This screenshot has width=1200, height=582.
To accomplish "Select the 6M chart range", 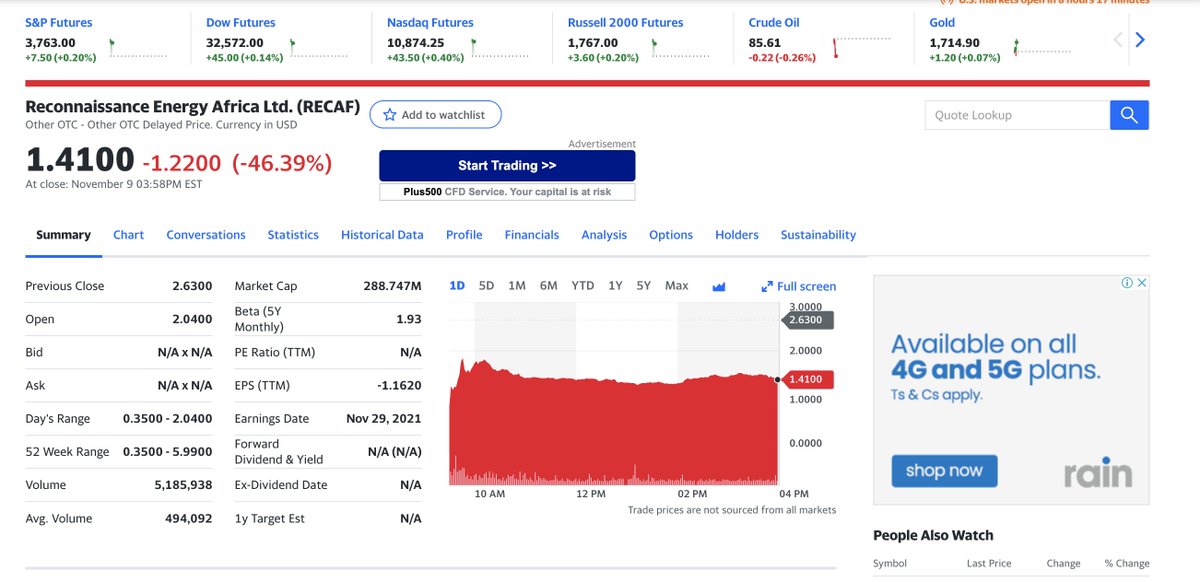I will pyautogui.click(x=548, y=286).
